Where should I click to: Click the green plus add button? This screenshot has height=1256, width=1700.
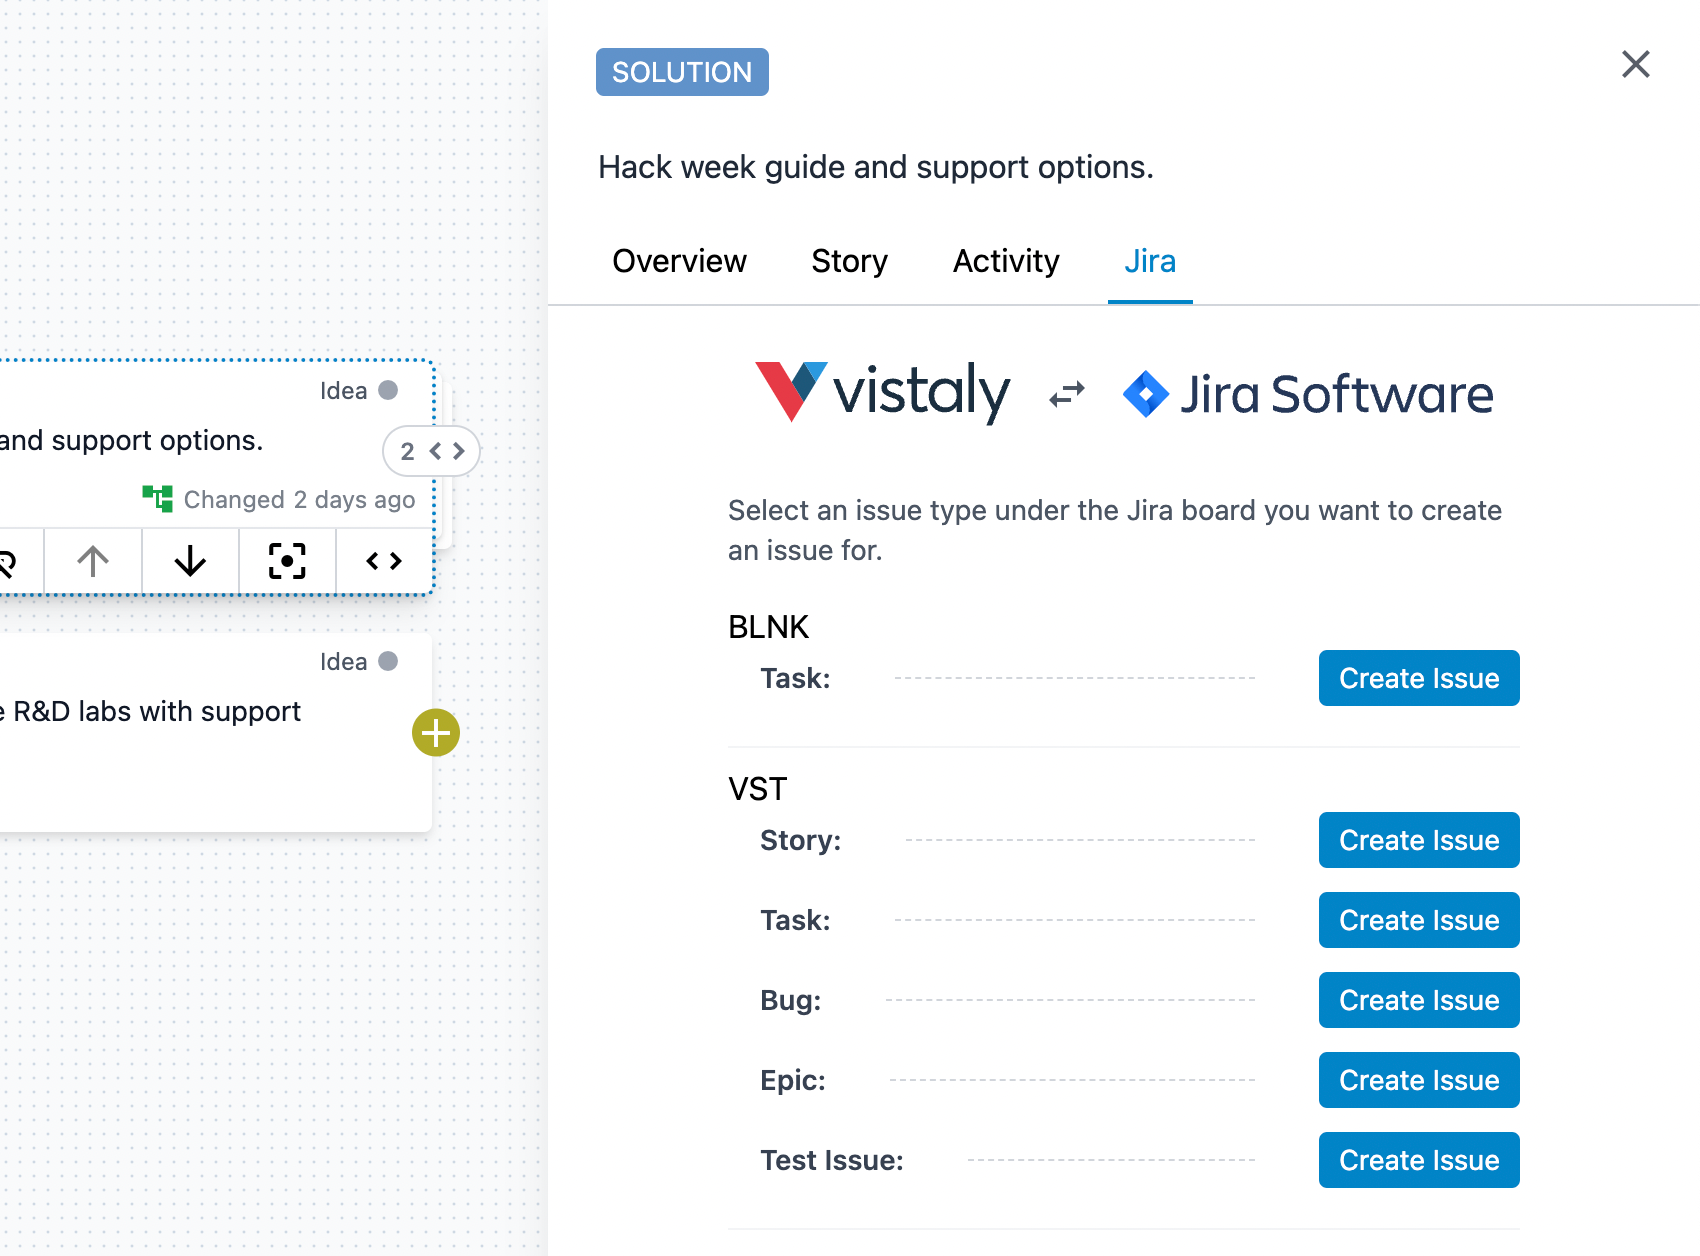(x=436, y=733)
